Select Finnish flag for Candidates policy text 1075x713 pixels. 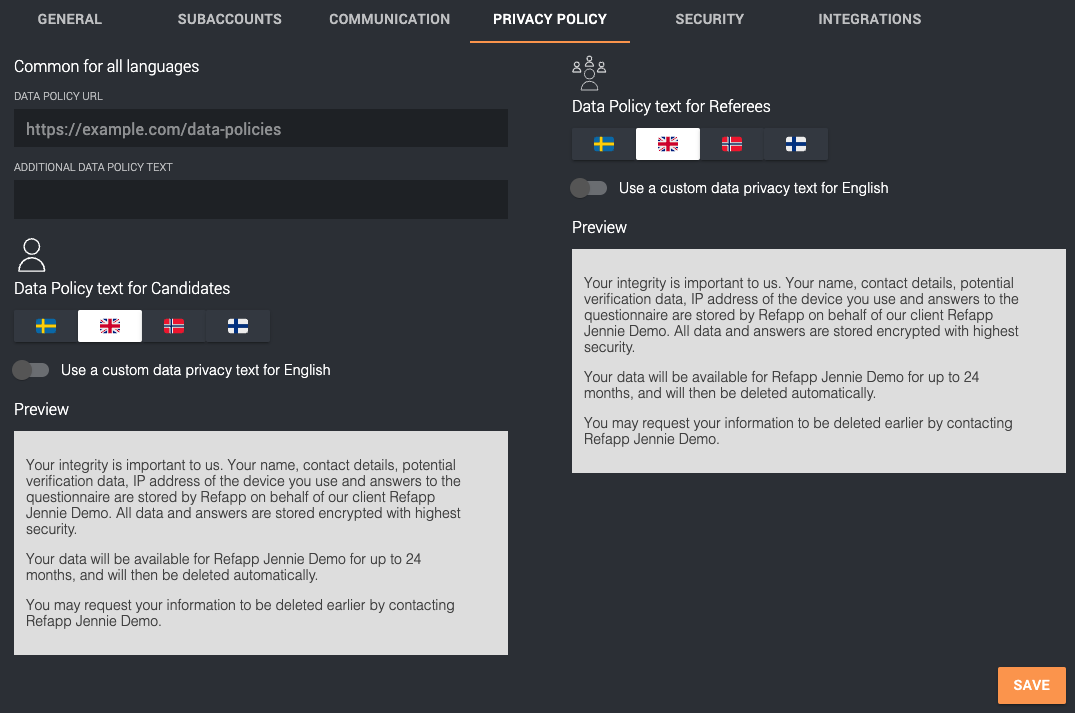click(238, 326)
